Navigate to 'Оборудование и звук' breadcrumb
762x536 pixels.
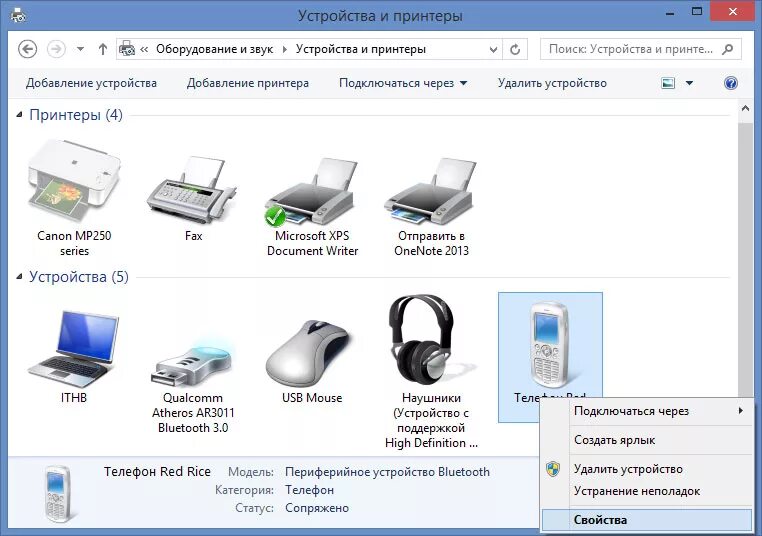pos(214,49)
